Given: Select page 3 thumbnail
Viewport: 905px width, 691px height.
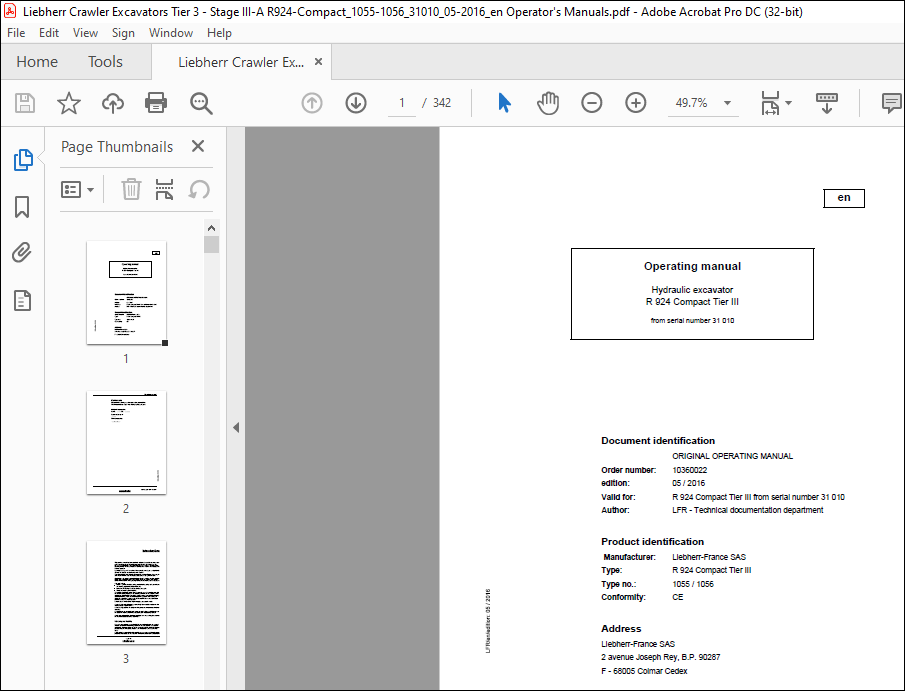Looking at the screenshot, I should coord(126,593).
